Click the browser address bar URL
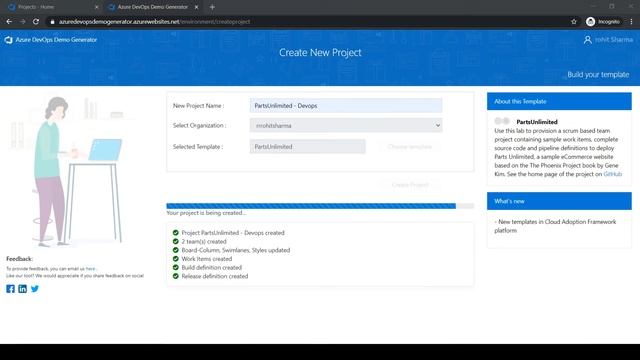Screen dimensions: 640x360 154,22
